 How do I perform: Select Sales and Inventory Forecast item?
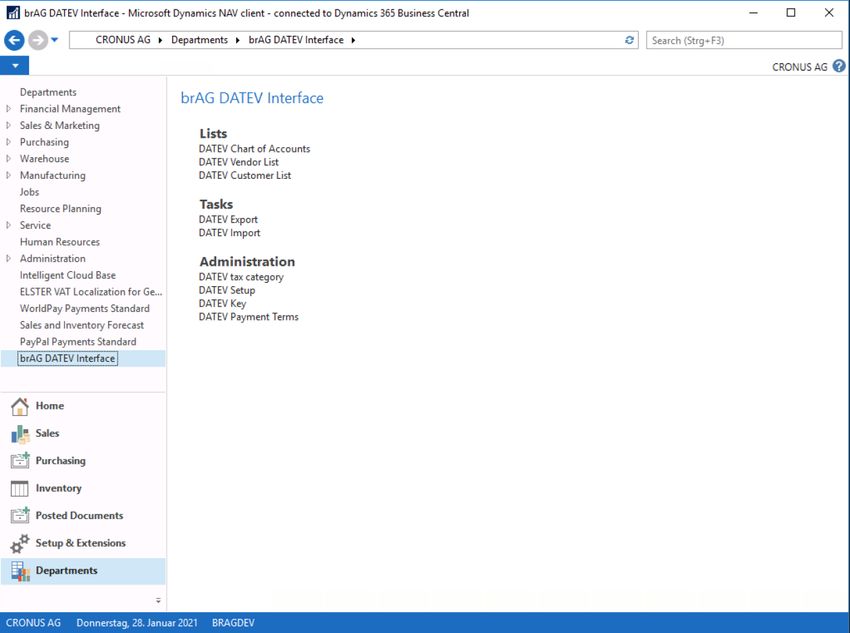pos(82,325)
